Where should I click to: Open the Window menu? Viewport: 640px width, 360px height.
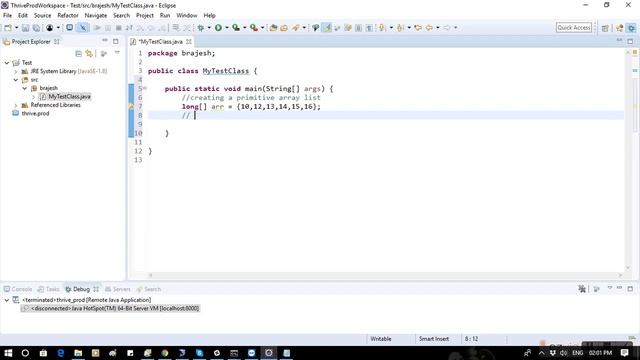187,16
